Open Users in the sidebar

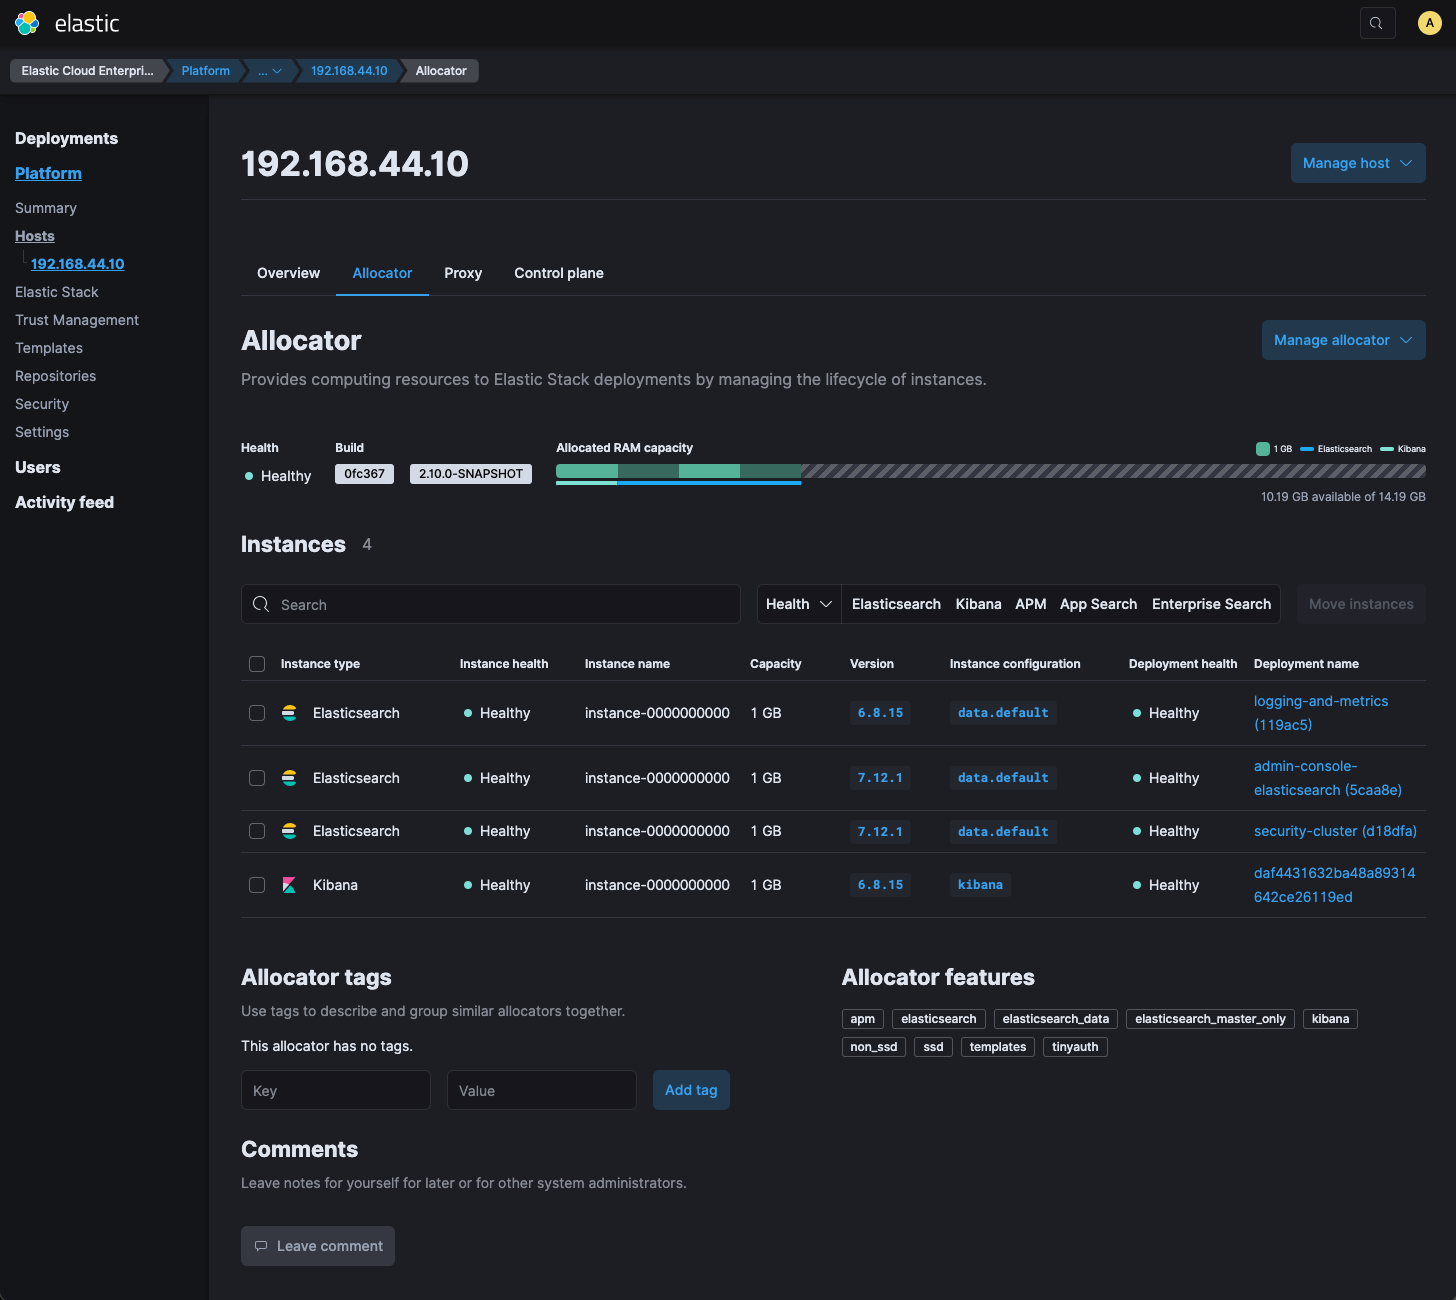(38, 467)
